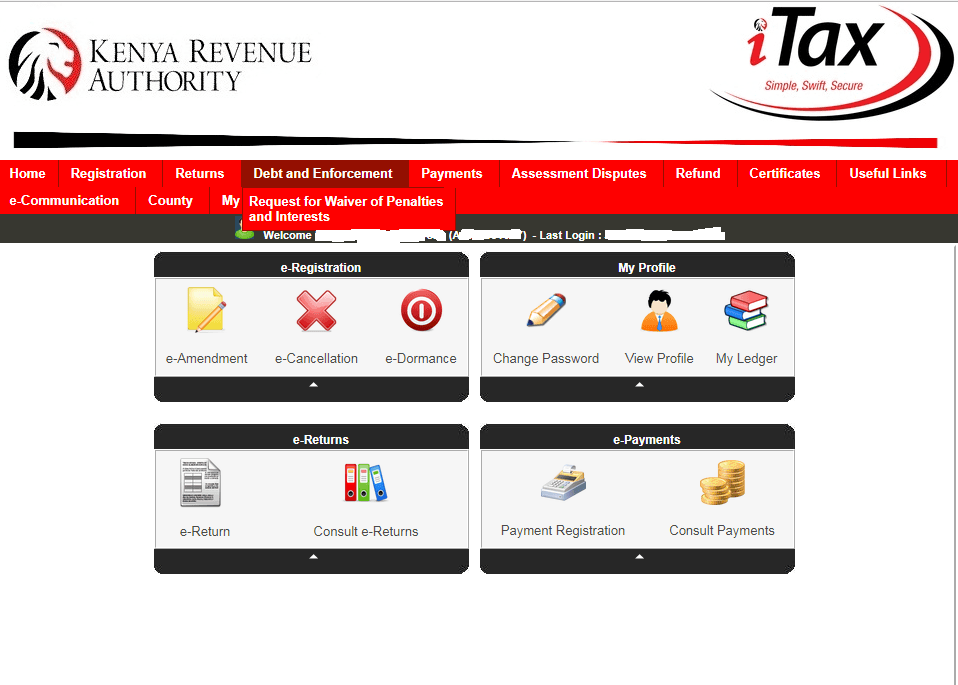Image resolution: width=958 pixels, height=685 pixels.
Task: Open the e-Amendment notepad icon
Action: [207, 310]
